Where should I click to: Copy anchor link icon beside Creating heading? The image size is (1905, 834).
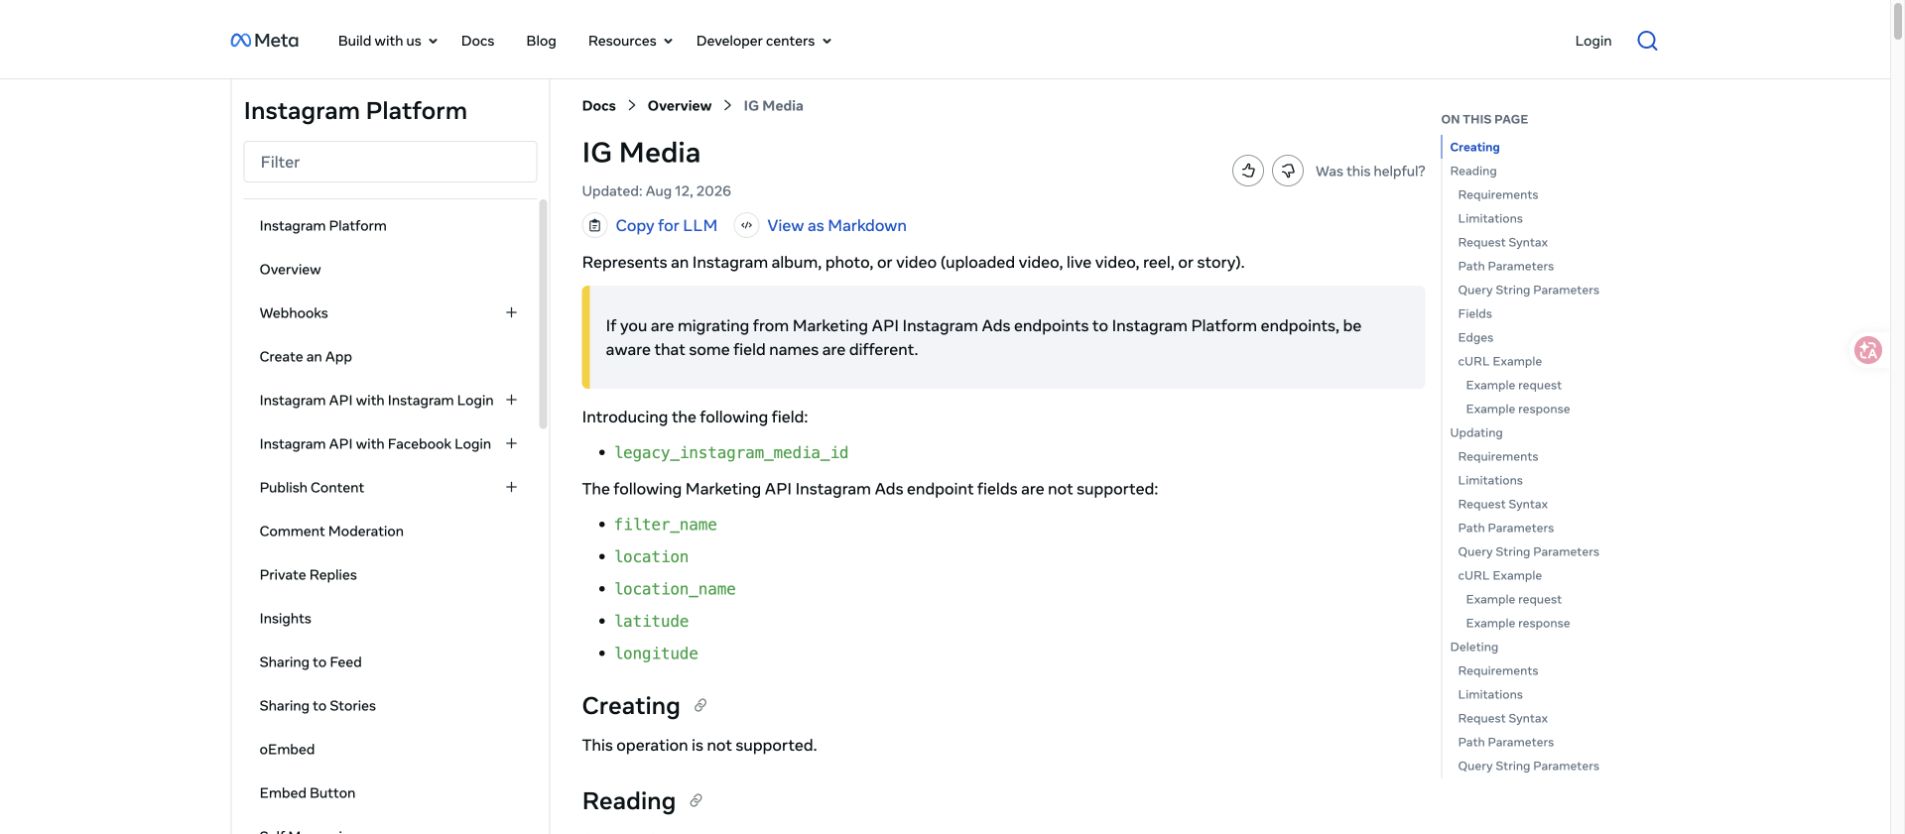(700, 705)
